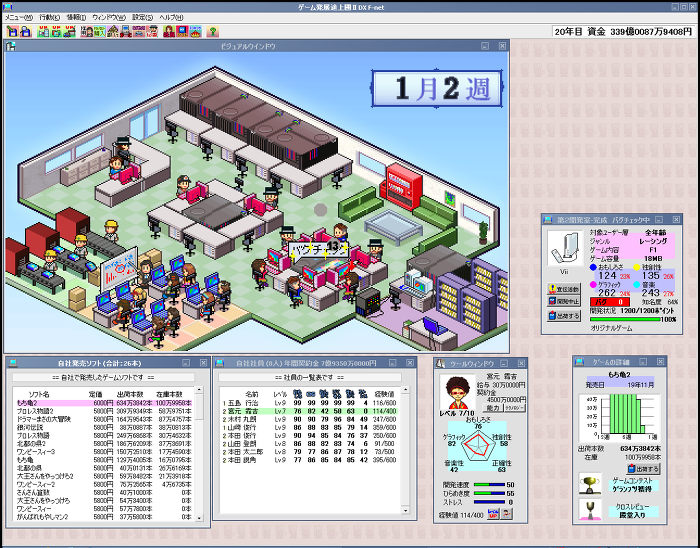Viewport: 700px width, 548px height.
Task: Click the green development progress bar
Action: pos(625,320)
